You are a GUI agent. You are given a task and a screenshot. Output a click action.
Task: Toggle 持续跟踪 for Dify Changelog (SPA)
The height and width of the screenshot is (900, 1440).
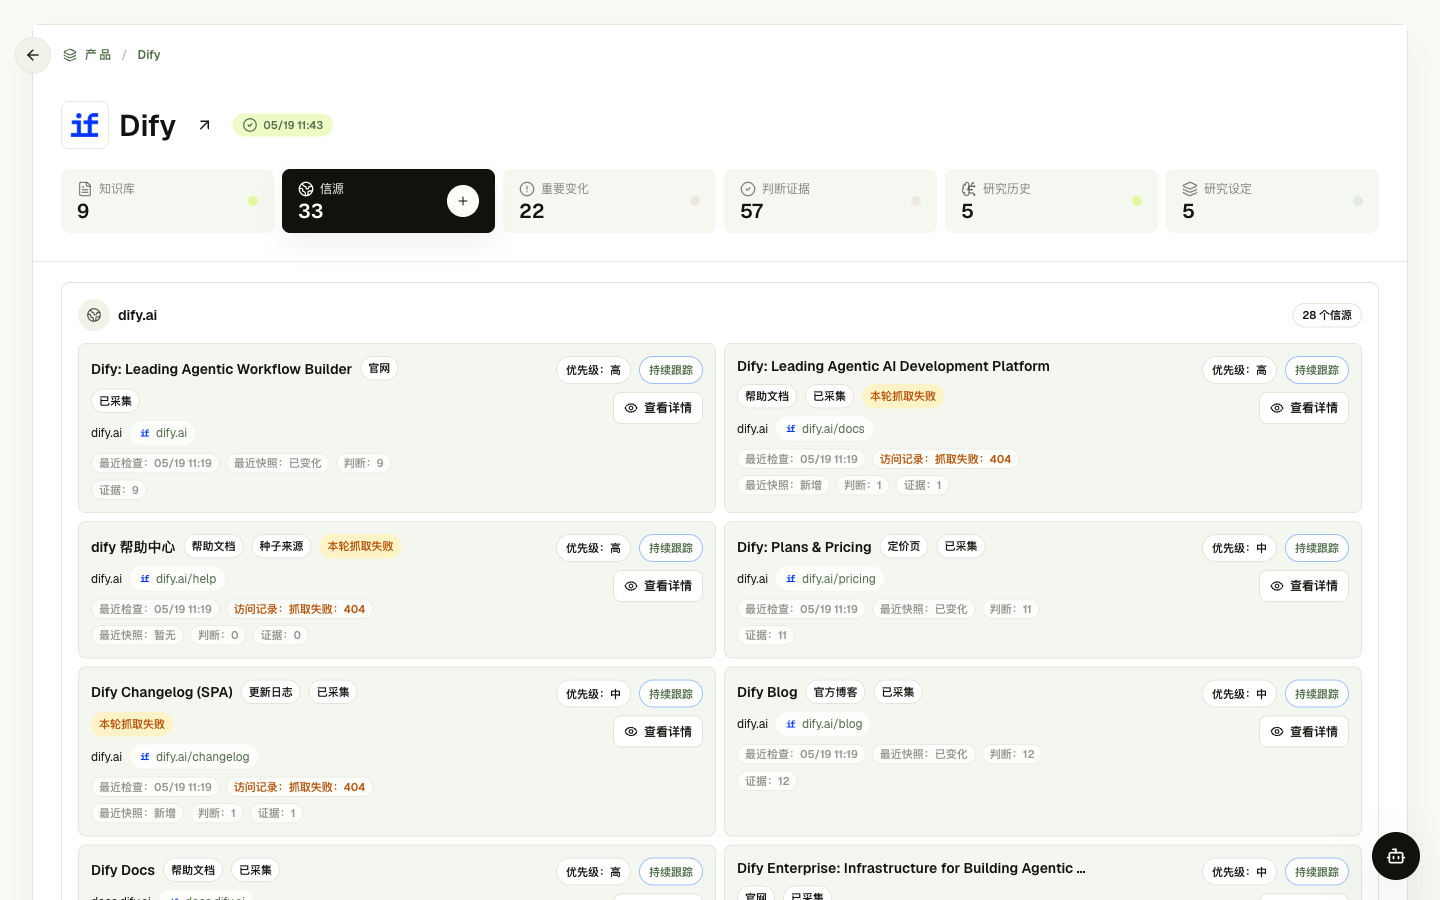click(x=671, y=694)
